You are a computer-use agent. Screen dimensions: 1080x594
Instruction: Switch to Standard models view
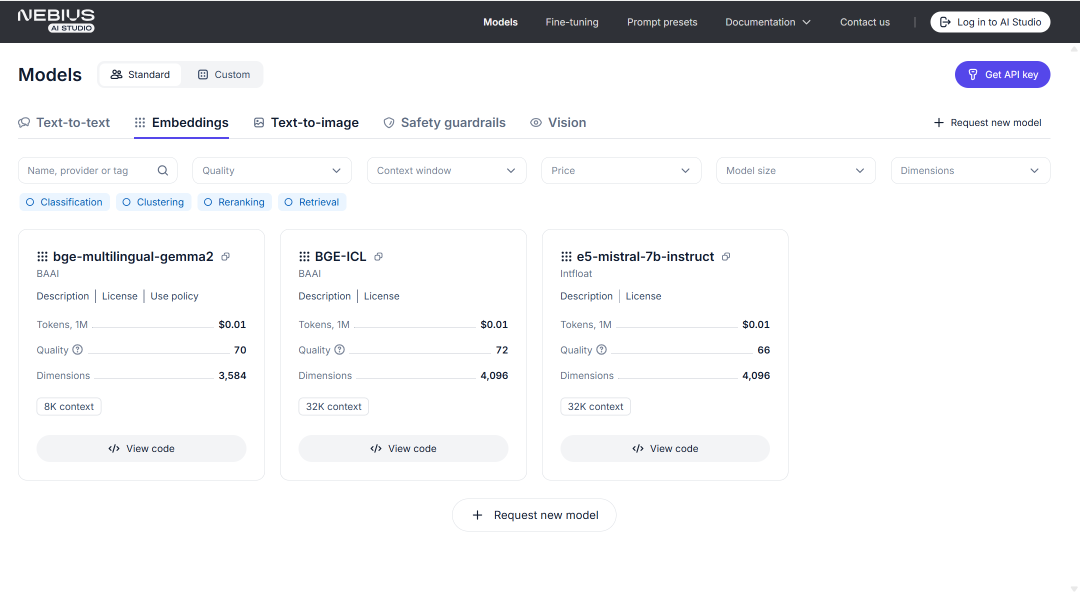141,74
